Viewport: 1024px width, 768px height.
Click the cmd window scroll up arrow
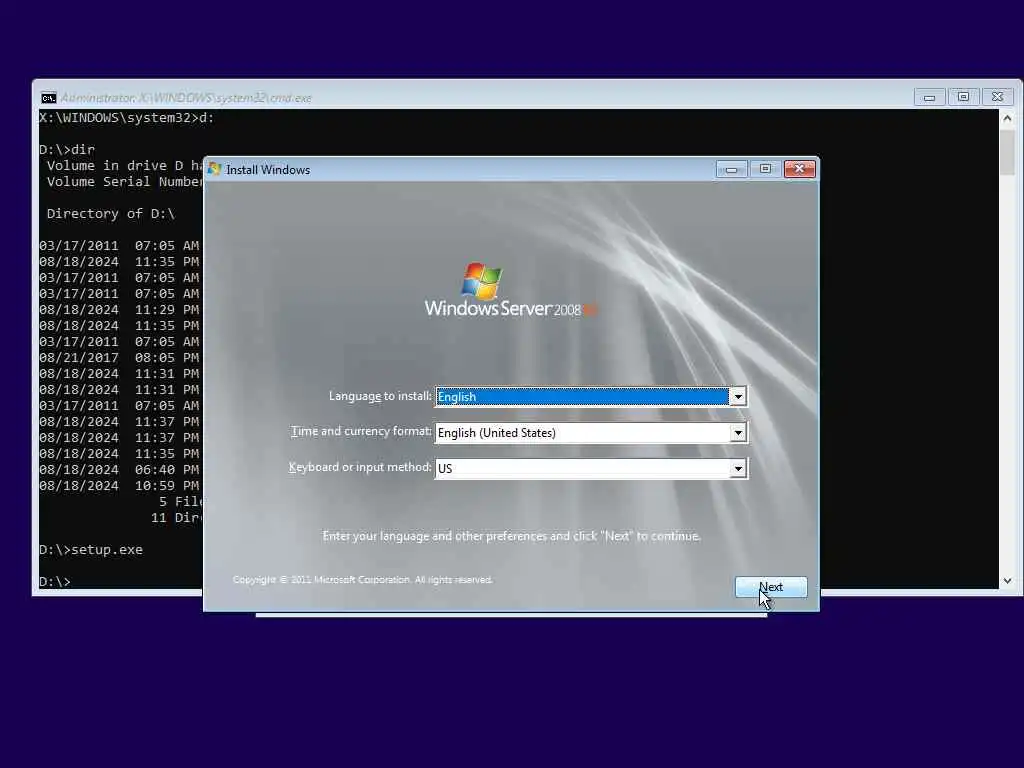1007,118
